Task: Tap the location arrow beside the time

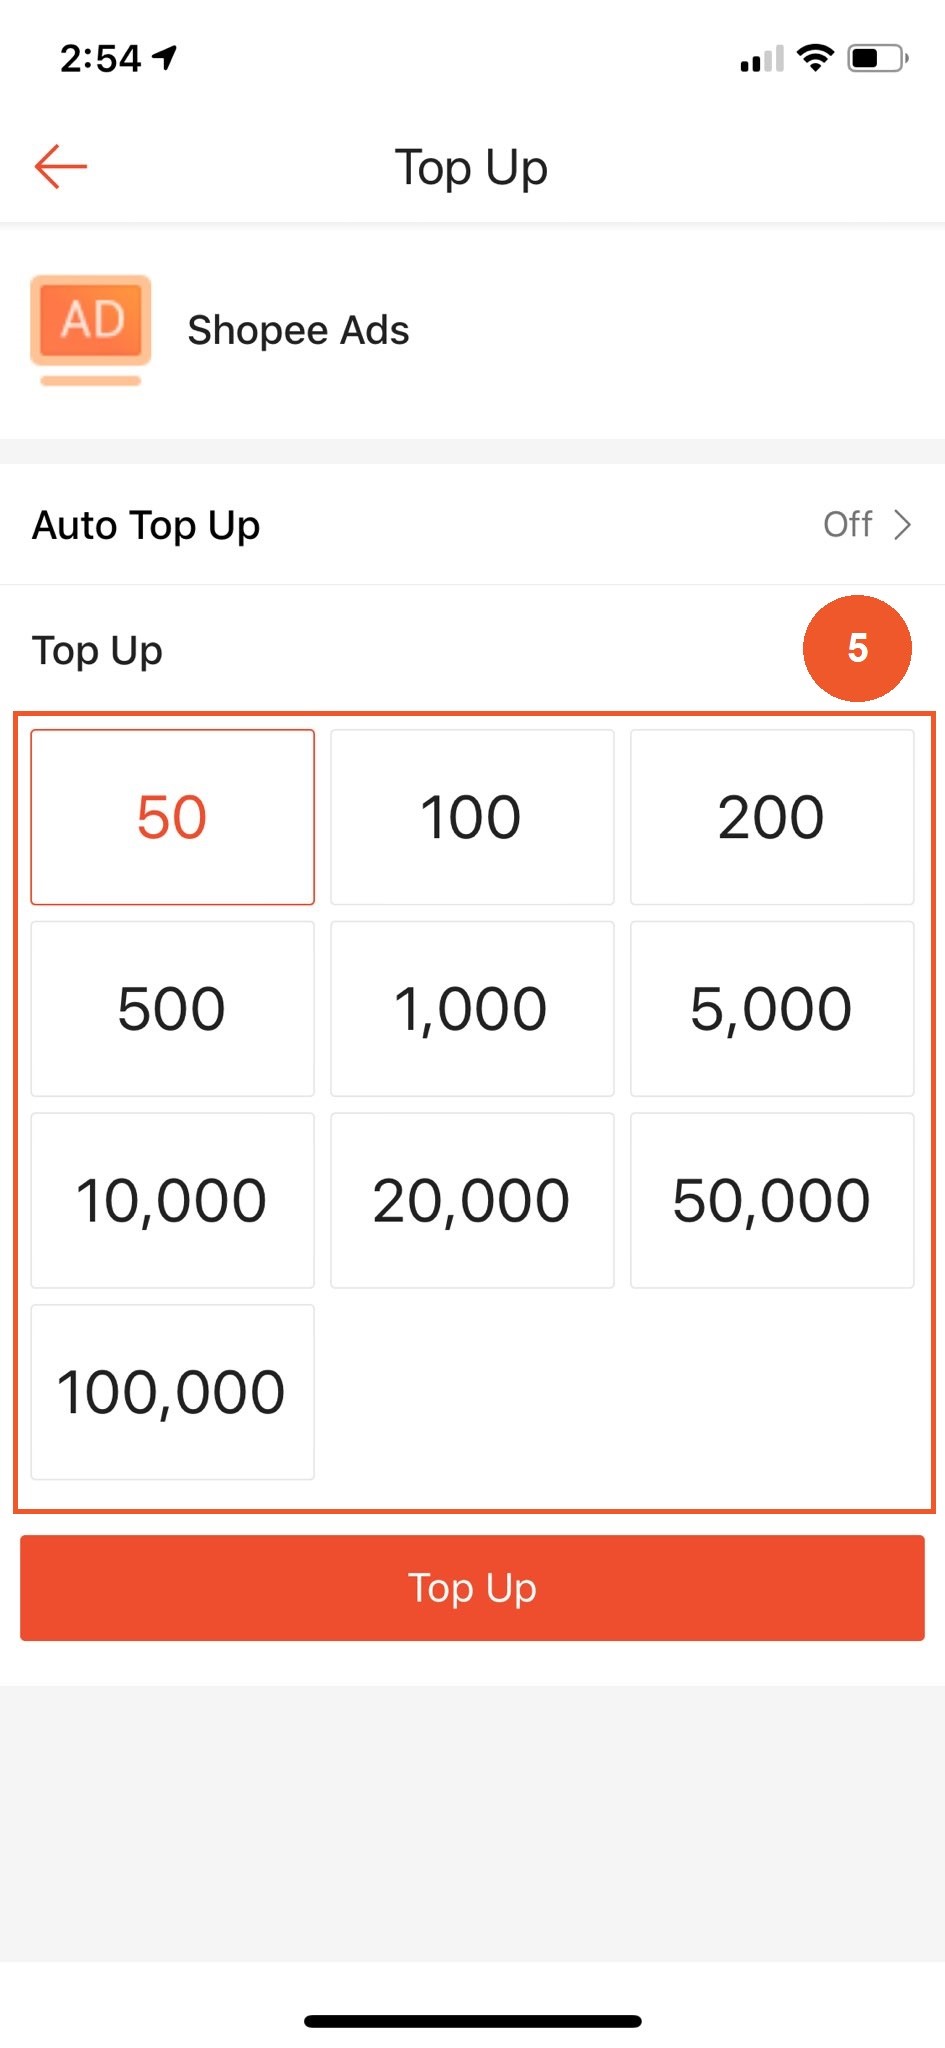Action: 165,58
